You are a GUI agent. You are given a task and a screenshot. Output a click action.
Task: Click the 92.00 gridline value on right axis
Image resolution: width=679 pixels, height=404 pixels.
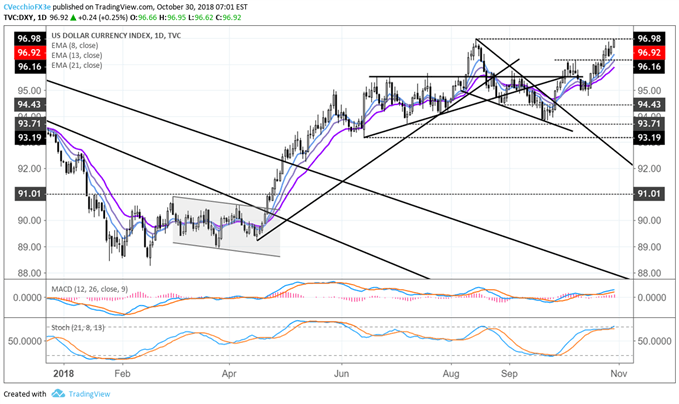point(649,168)
